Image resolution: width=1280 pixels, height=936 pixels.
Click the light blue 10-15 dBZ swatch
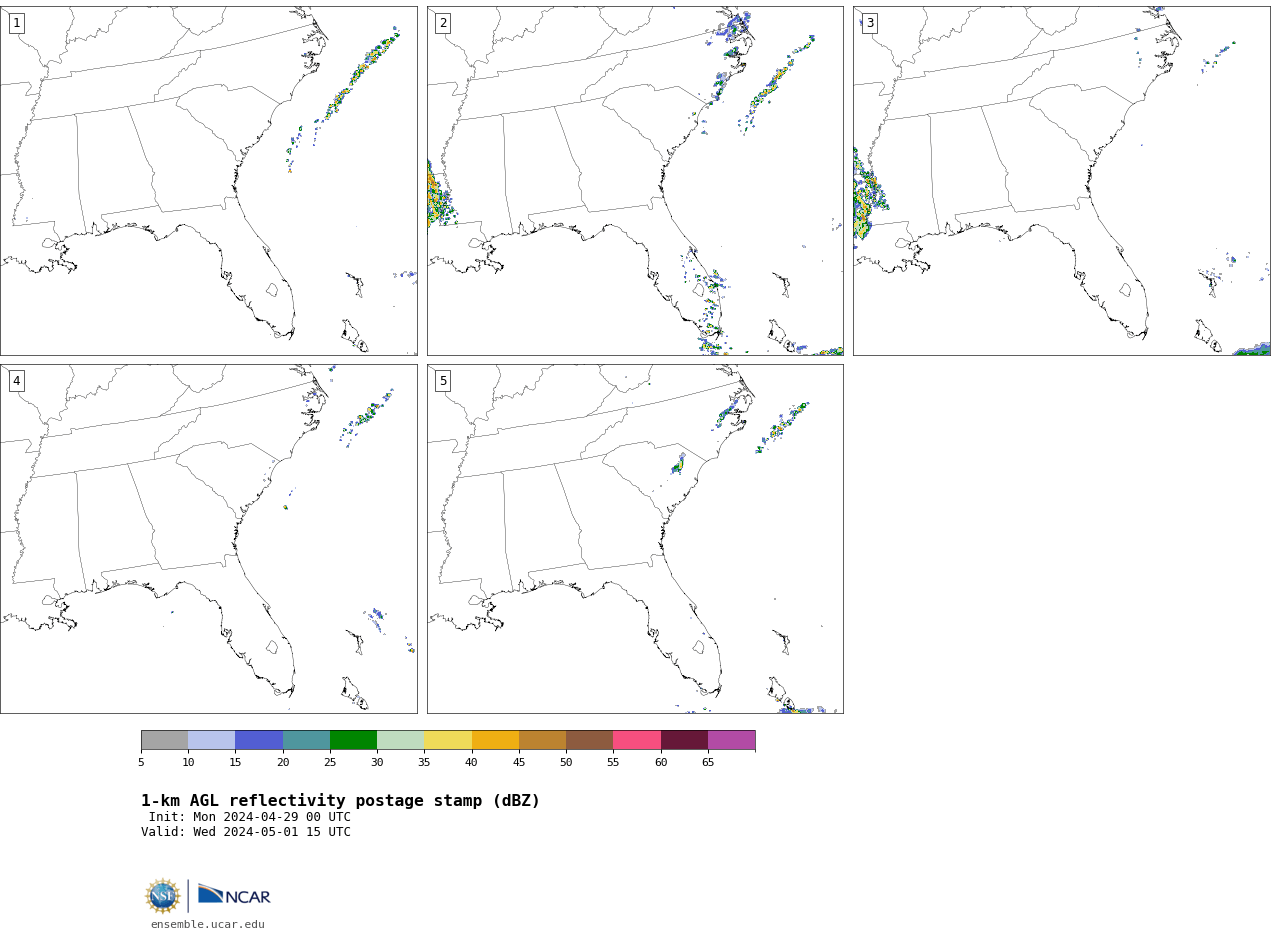click(211, 740)
